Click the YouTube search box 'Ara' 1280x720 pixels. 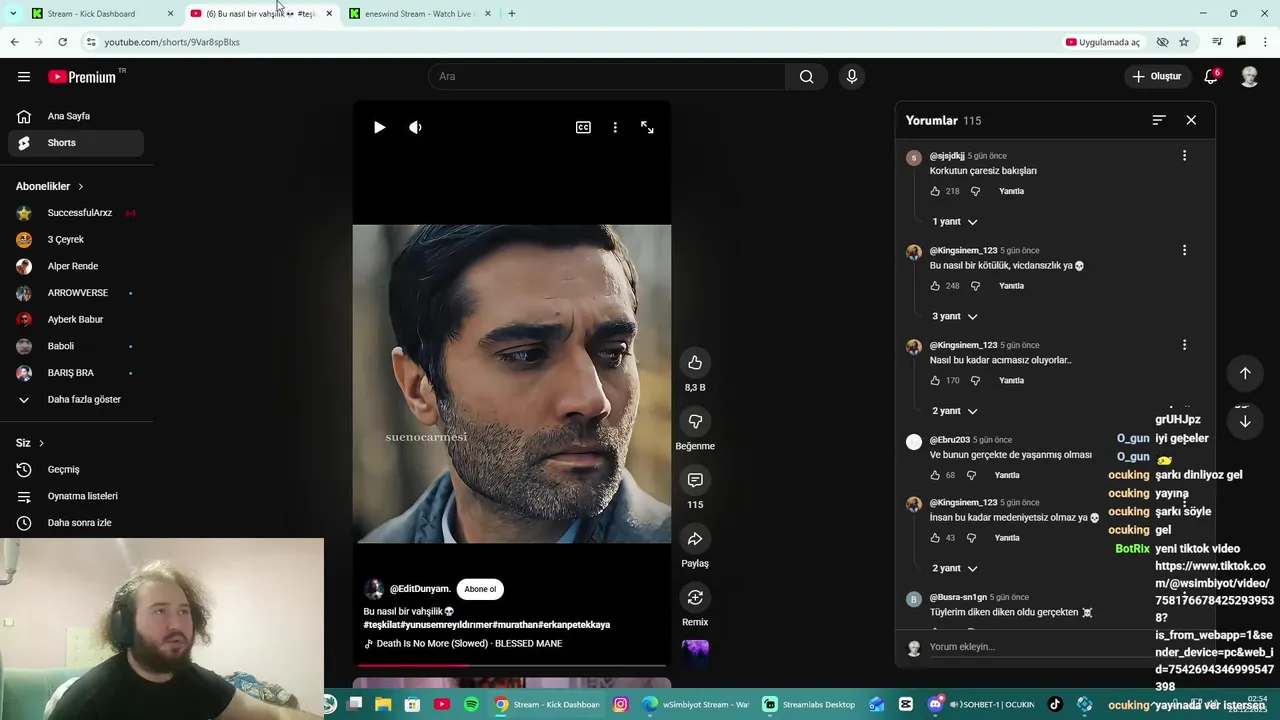tap(607, 76)
